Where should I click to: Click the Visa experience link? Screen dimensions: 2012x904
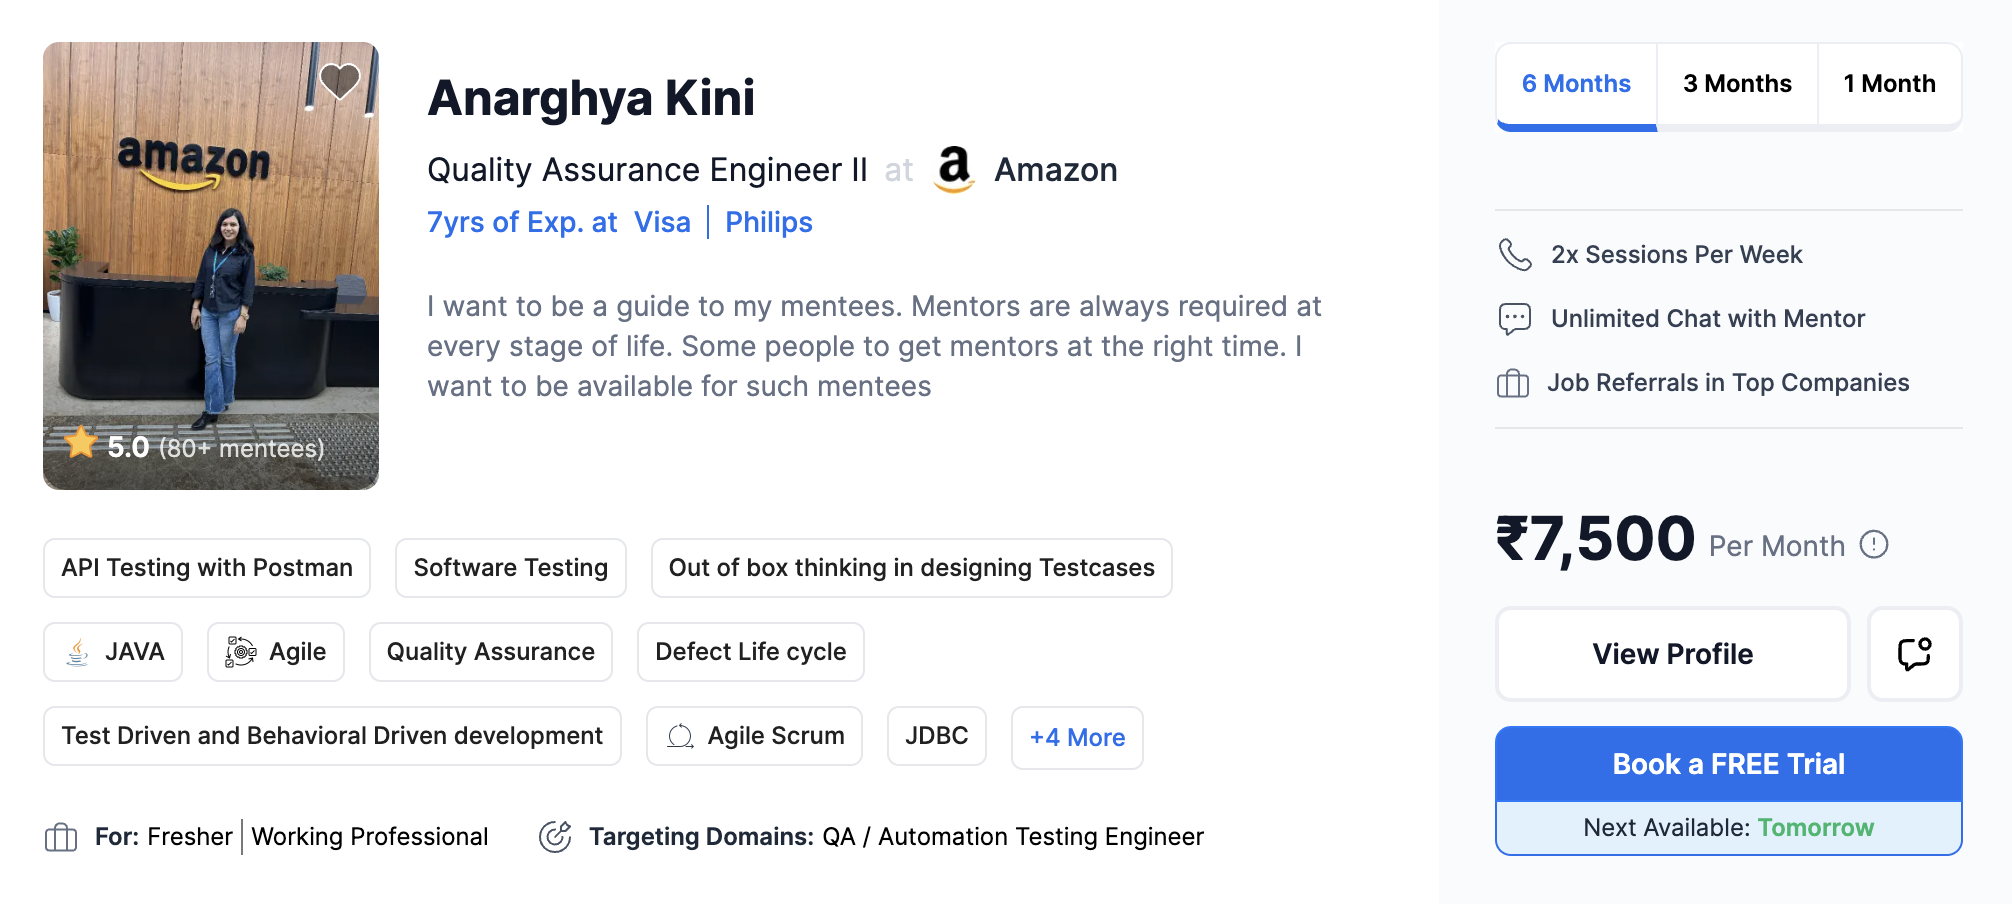[662, 222]
